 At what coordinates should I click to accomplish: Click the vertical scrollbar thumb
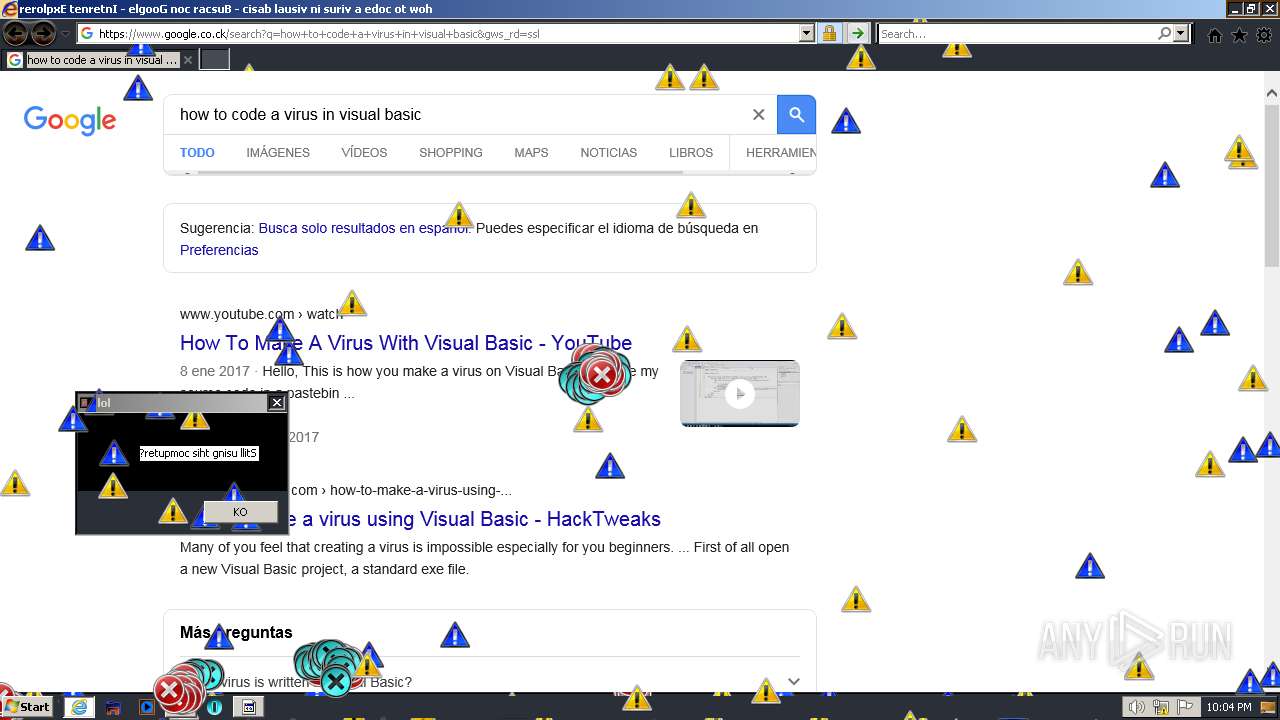[x=1271, y=184]
